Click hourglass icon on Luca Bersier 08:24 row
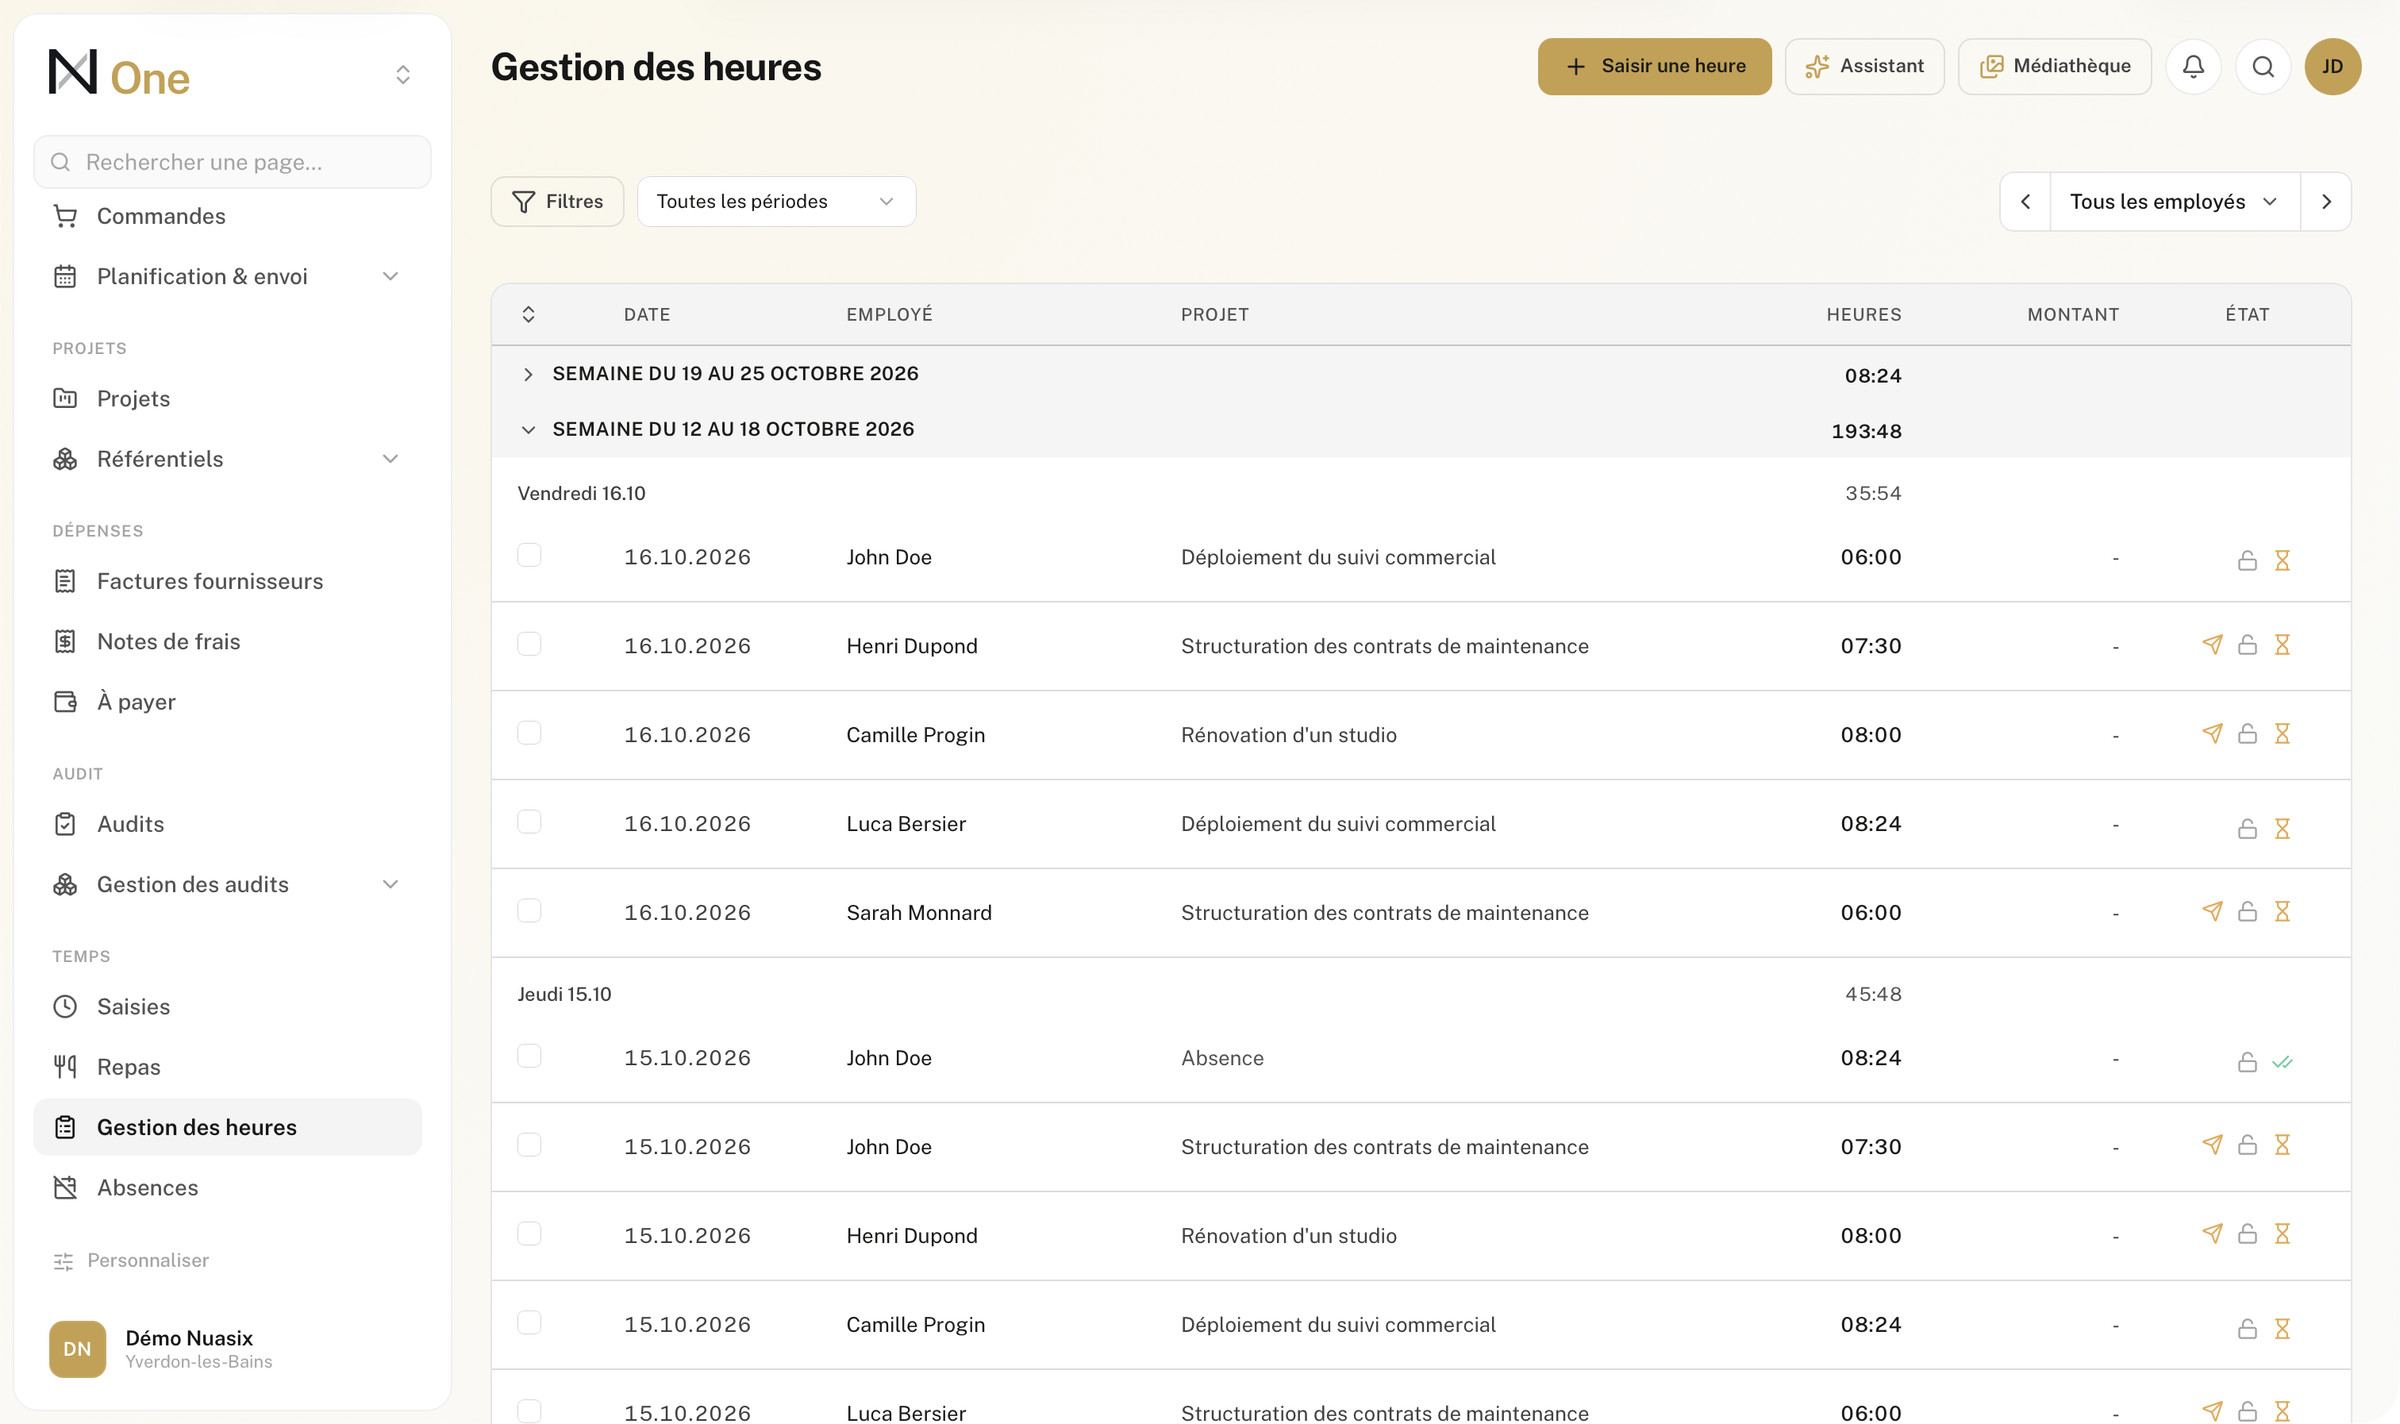The height and width of the screenshot is (1424, 2400). [2282, 828]
